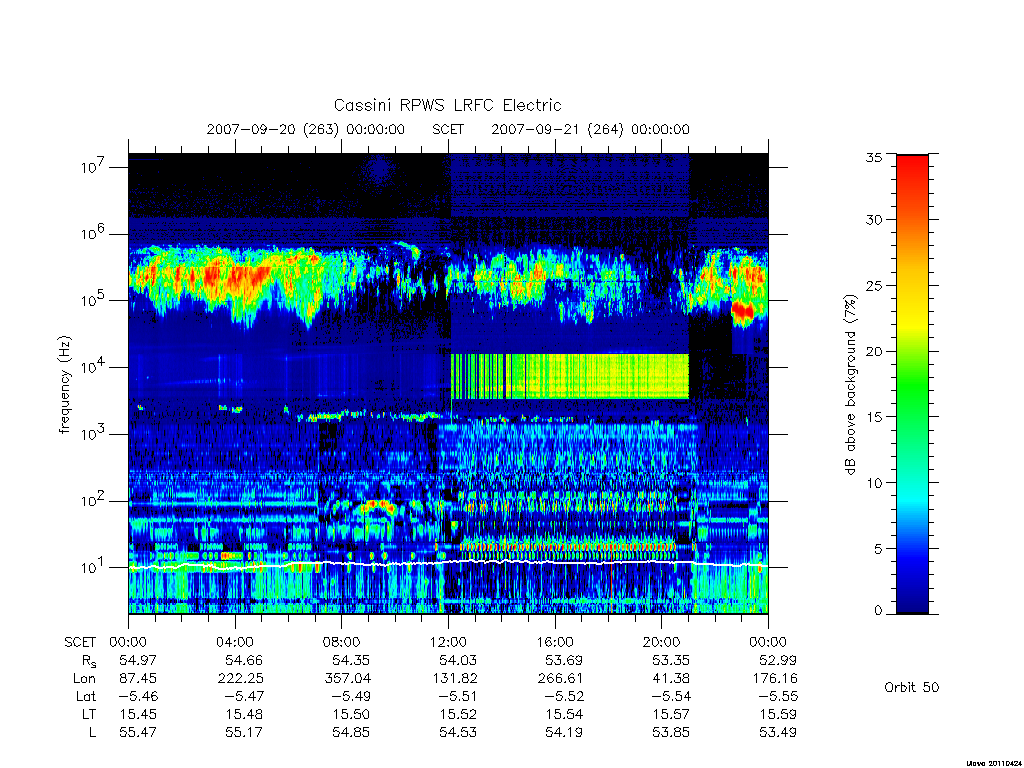
Task: Click the 10^2 frequency tick label
Action: point(94,501)
